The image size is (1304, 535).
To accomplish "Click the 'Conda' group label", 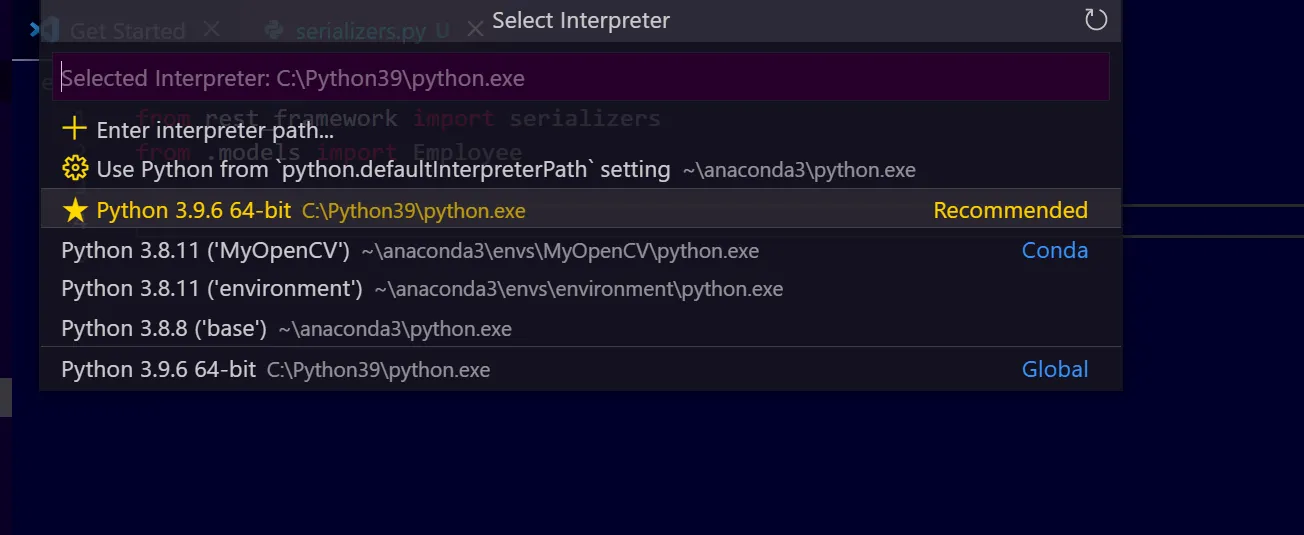I will (x=1054, y=251).
